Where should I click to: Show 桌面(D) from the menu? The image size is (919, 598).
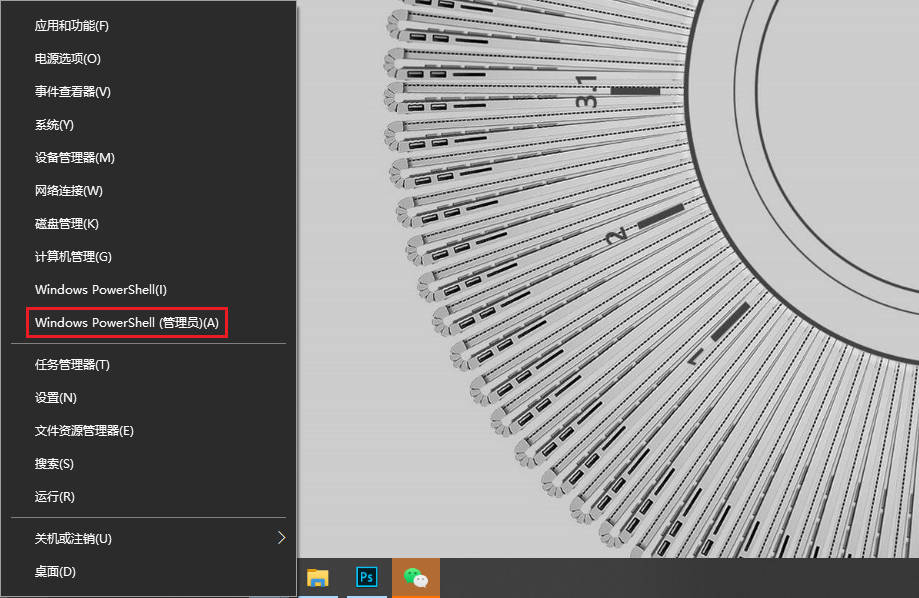pos(148,571)
